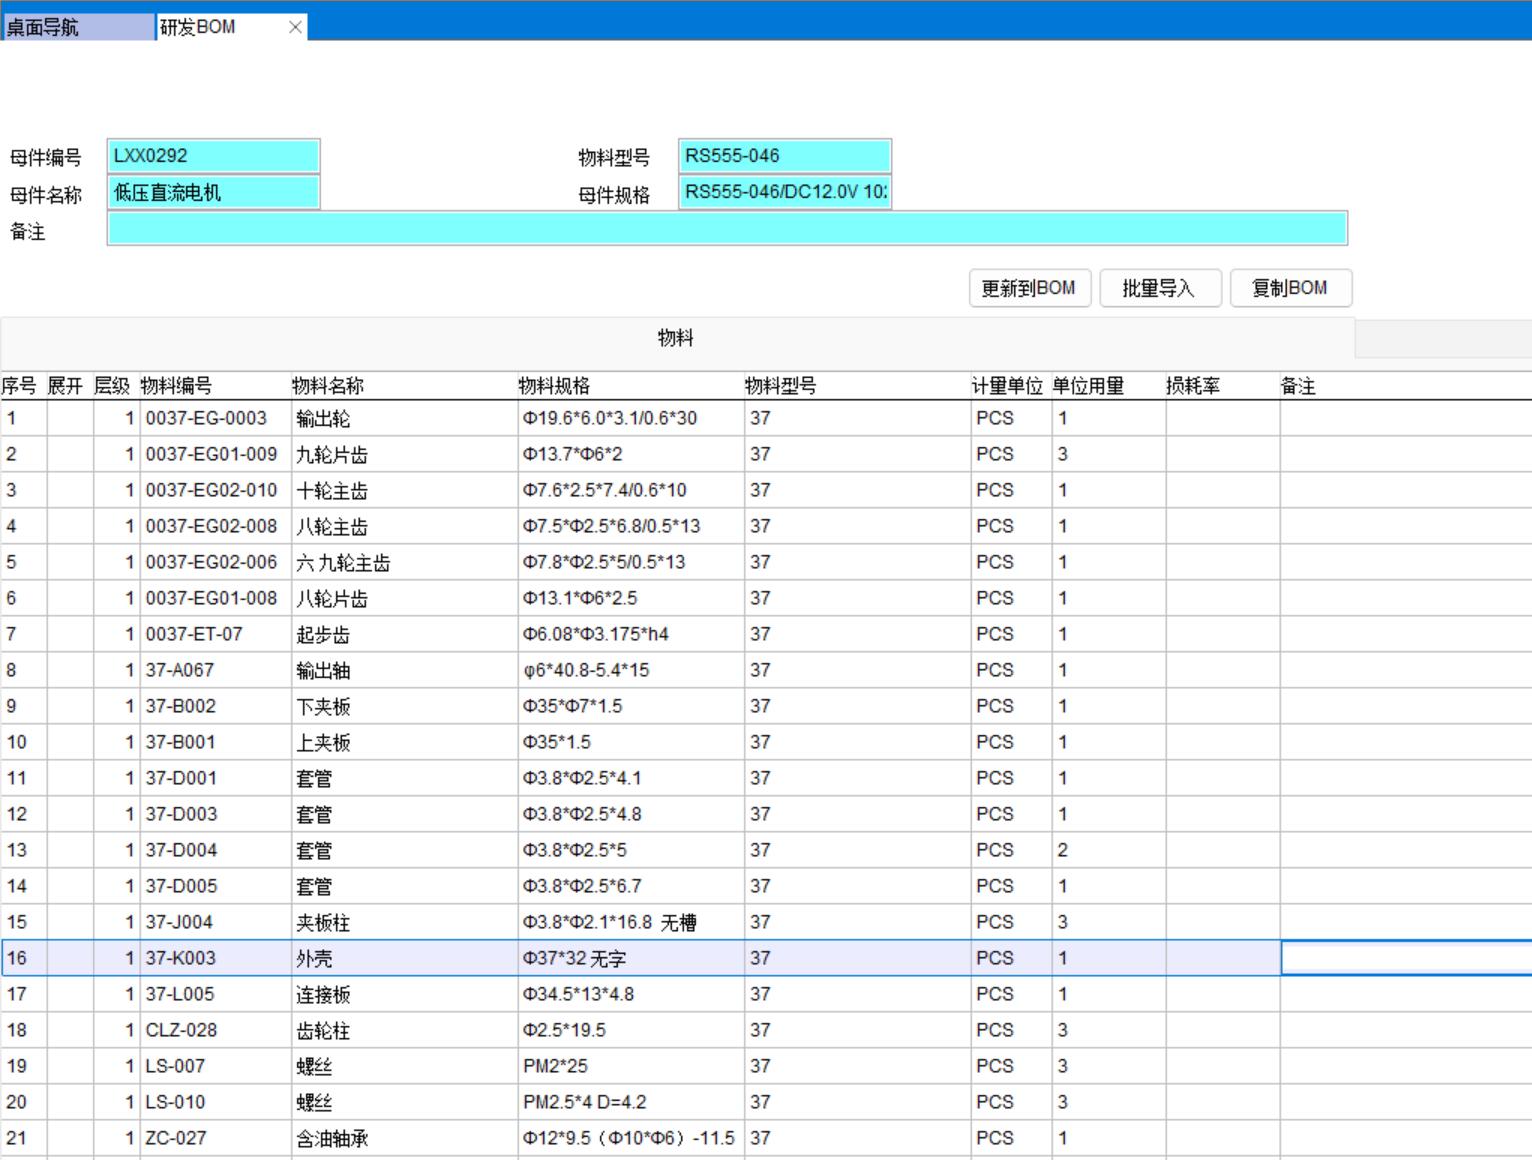Click the active 备注 cell in row 16
The width and height of the screenshot is (1532, 1160).
tap(1405, 958)
